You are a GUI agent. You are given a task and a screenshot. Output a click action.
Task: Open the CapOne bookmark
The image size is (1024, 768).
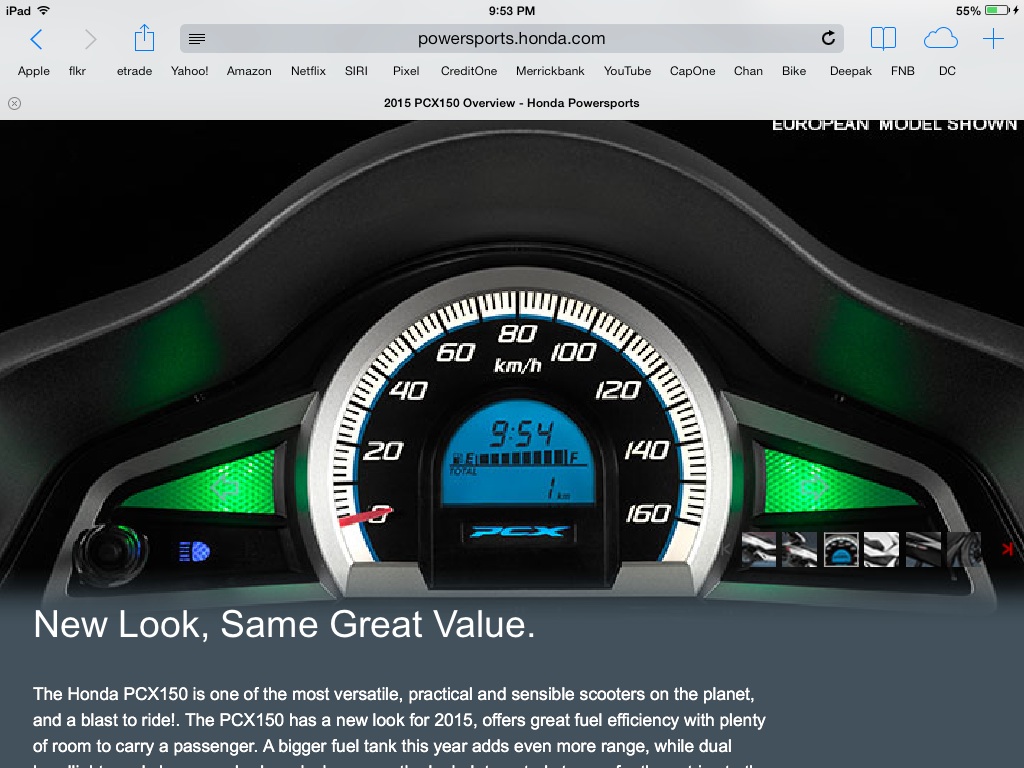coord(692,71)
